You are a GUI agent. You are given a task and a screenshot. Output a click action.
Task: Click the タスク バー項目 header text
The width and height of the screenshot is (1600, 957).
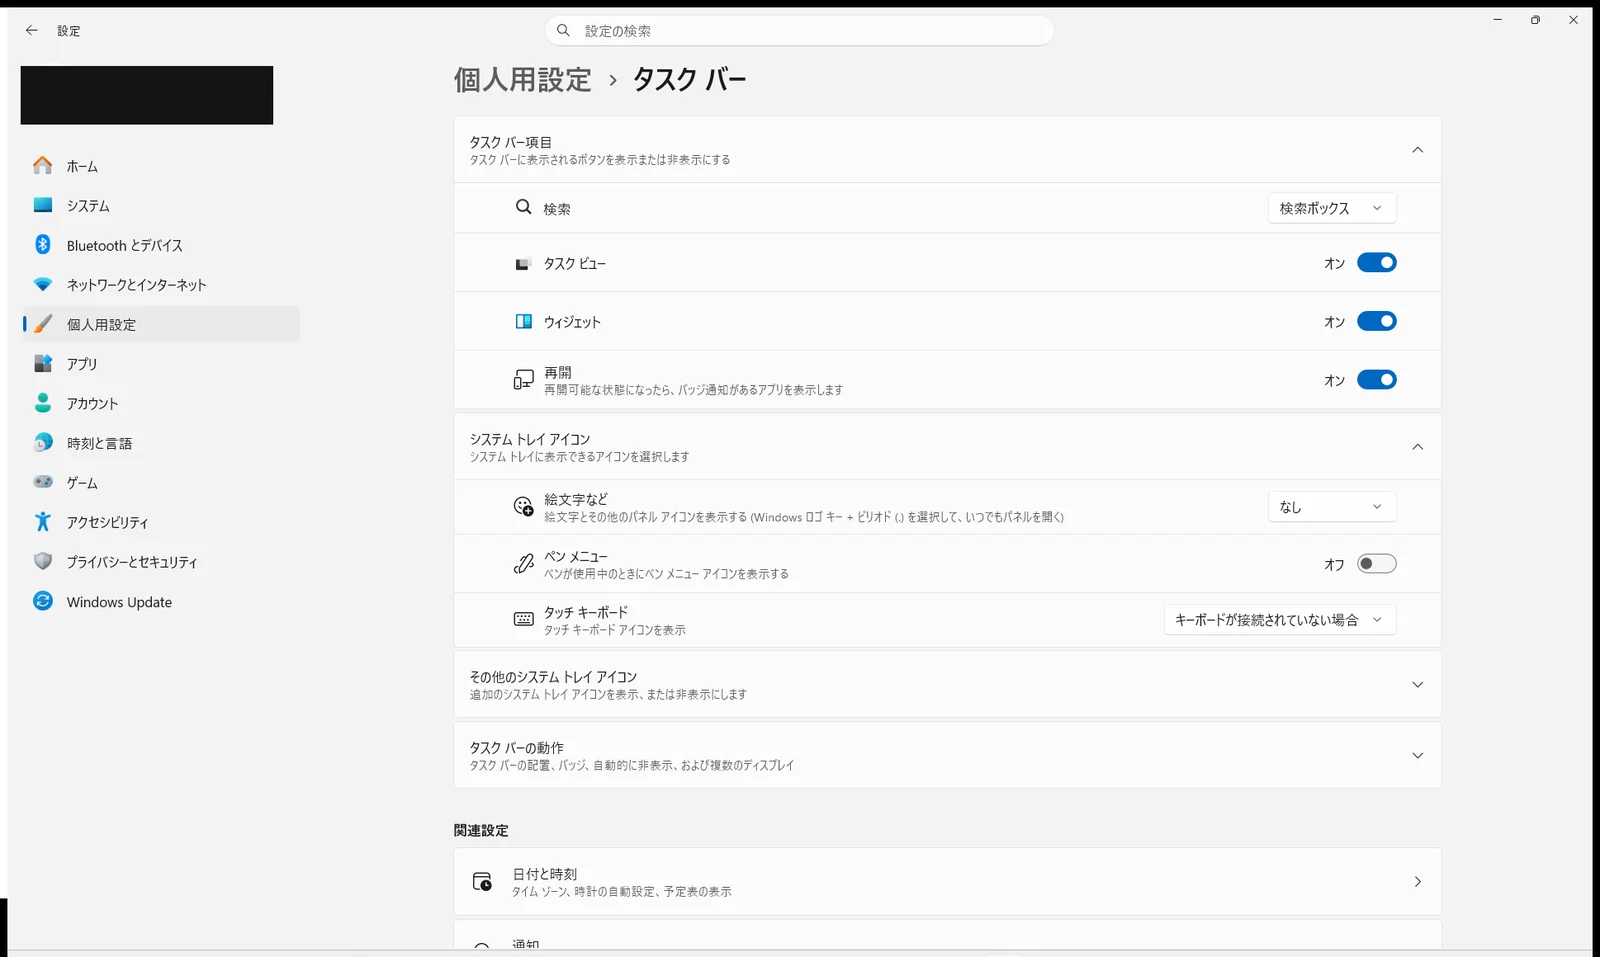coord(511,142)
